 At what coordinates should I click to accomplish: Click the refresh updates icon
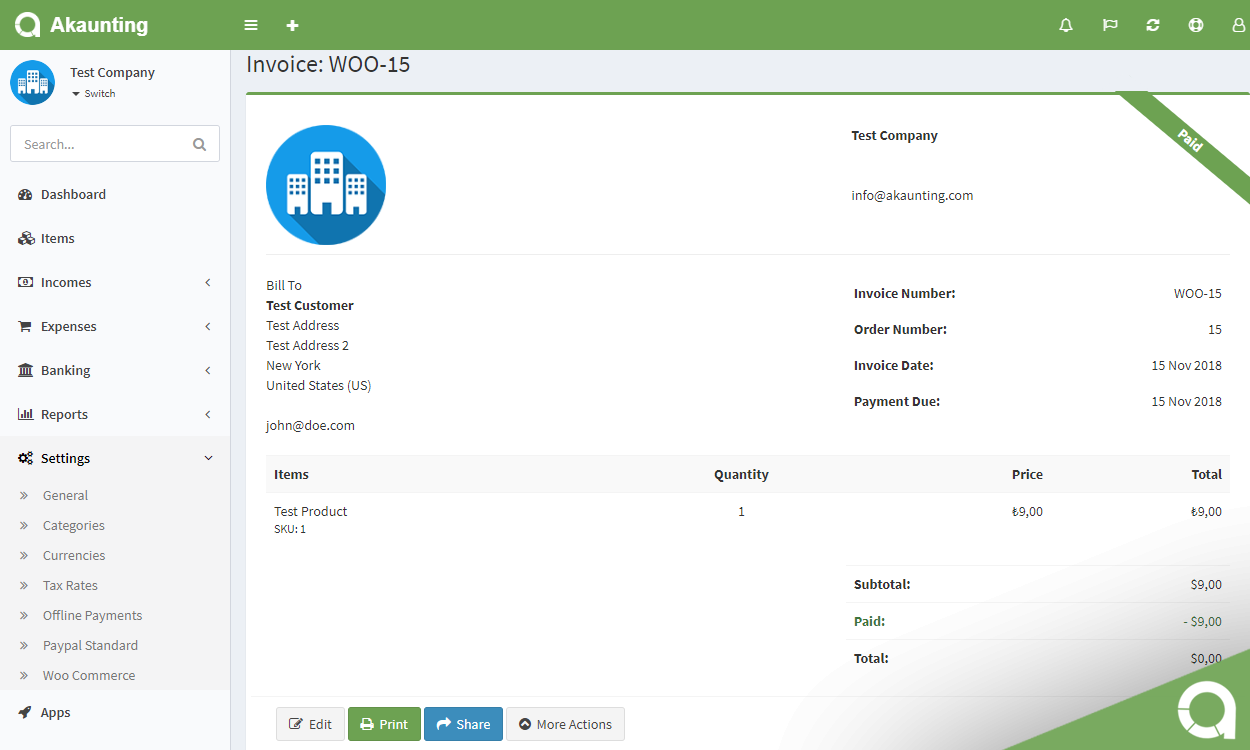[1153, 25]
